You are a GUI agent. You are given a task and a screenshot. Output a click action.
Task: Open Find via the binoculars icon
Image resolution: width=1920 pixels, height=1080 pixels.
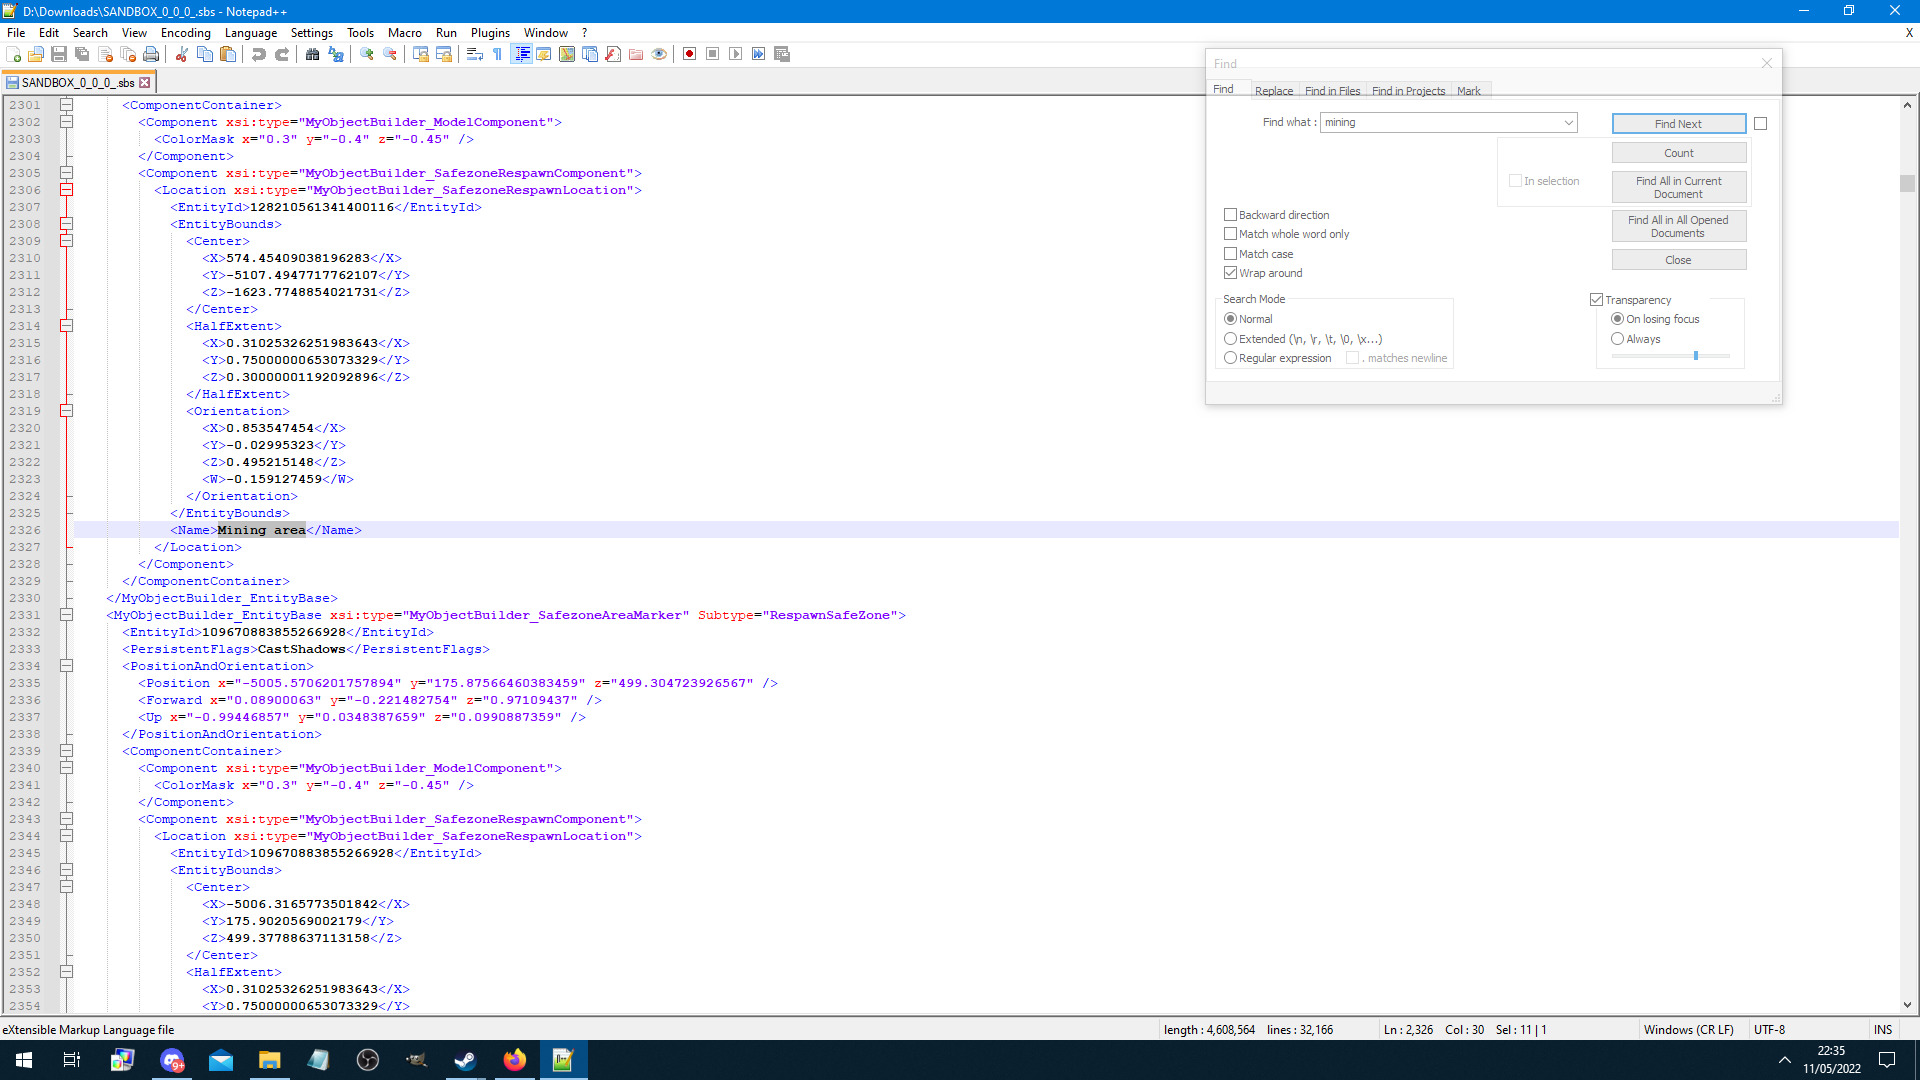(x=313, y=54)
